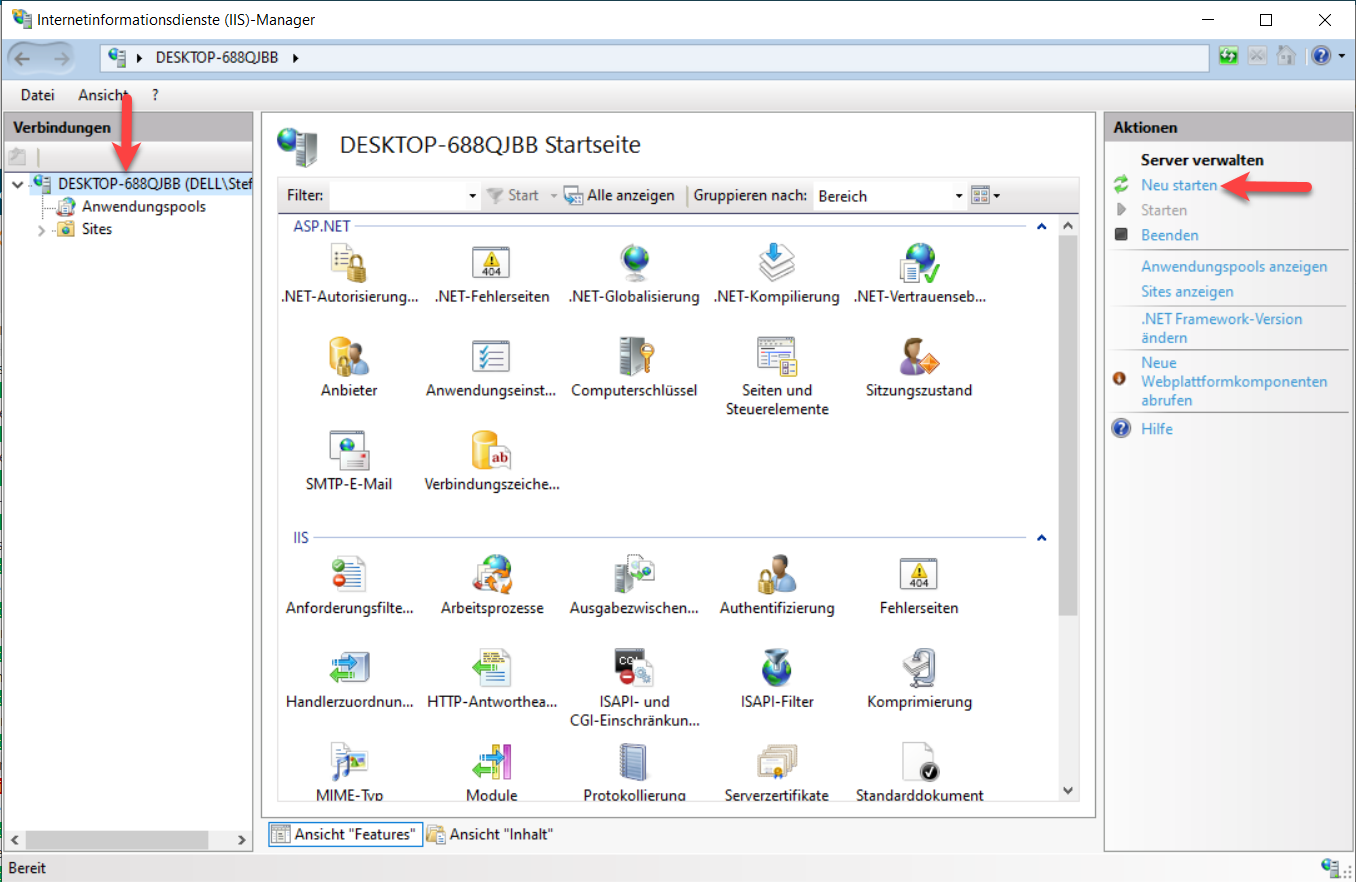1356x882 pixels.
Task: Switch to Ansicht "Inhalt" tab
Action: [x=491, y=834]
